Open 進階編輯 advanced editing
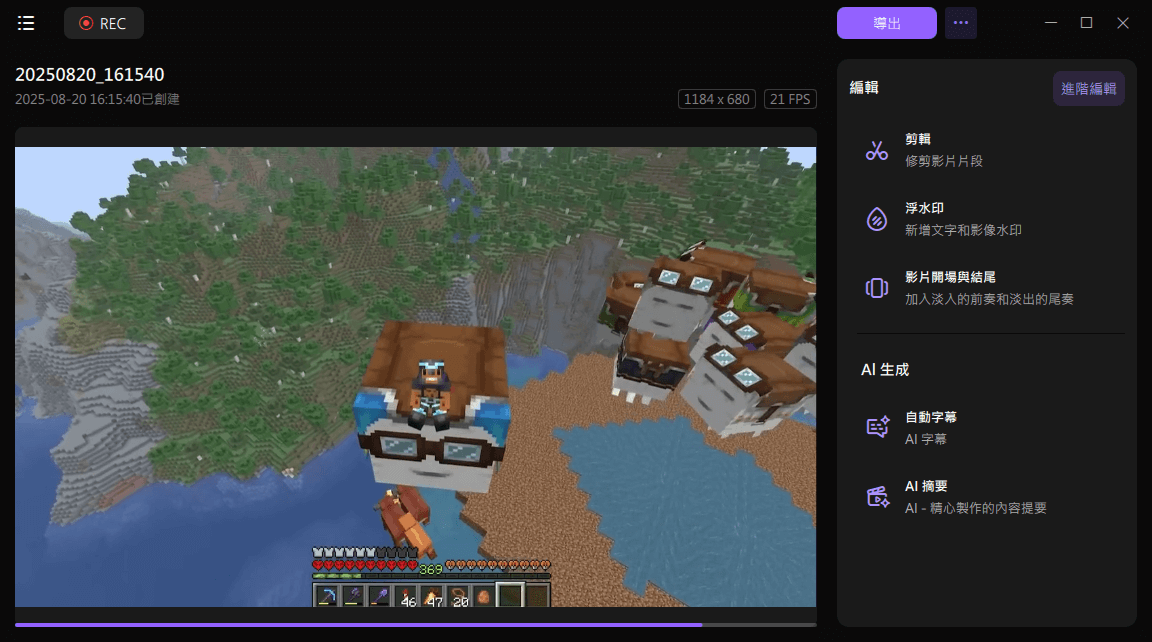Viewport: 1152px width, 642px height. tap(1088, 89)
